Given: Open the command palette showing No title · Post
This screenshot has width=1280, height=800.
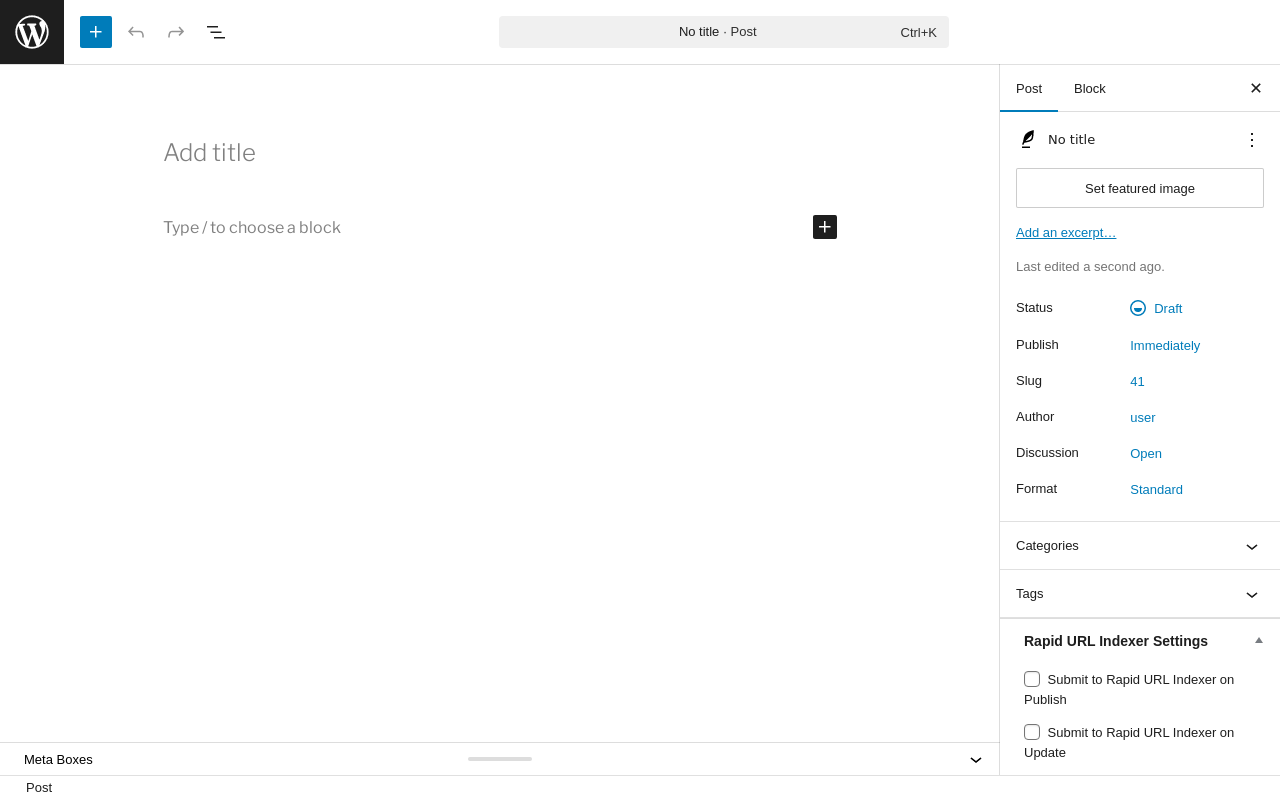Looking at the screenshot, I should click(724, 32).
